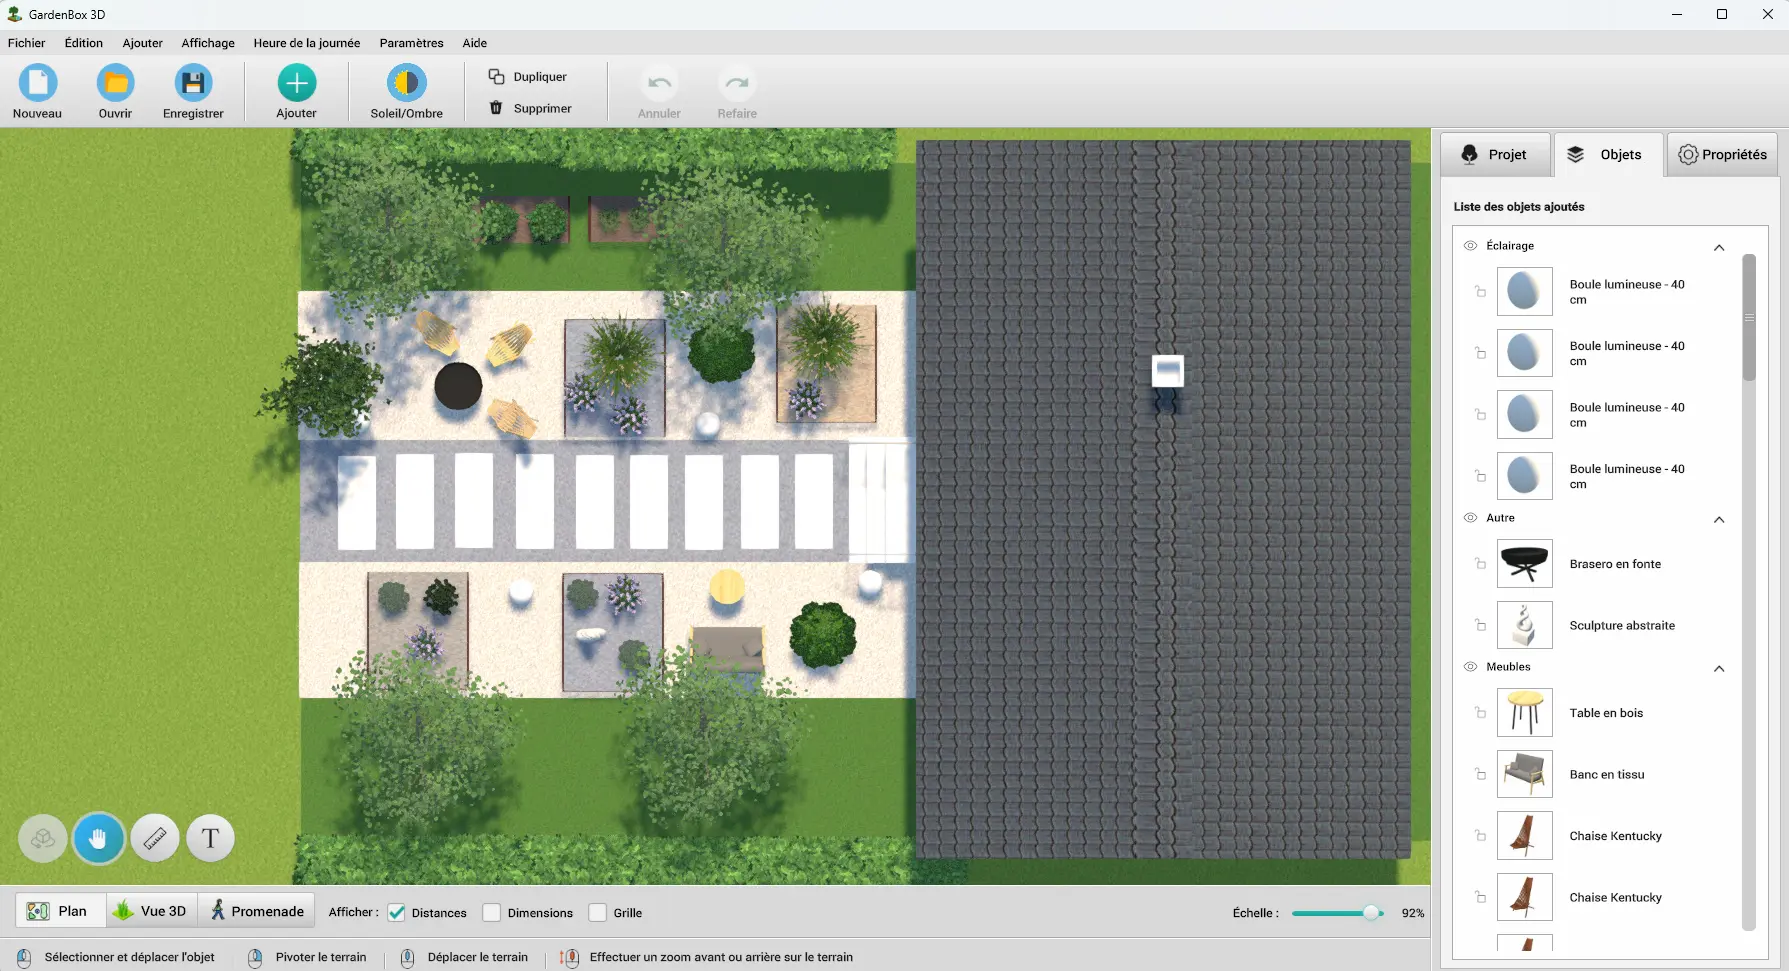The height and width of the screenshot is (971, 1789).
Task: Open the Aide menu
Action: coord(475,43)
